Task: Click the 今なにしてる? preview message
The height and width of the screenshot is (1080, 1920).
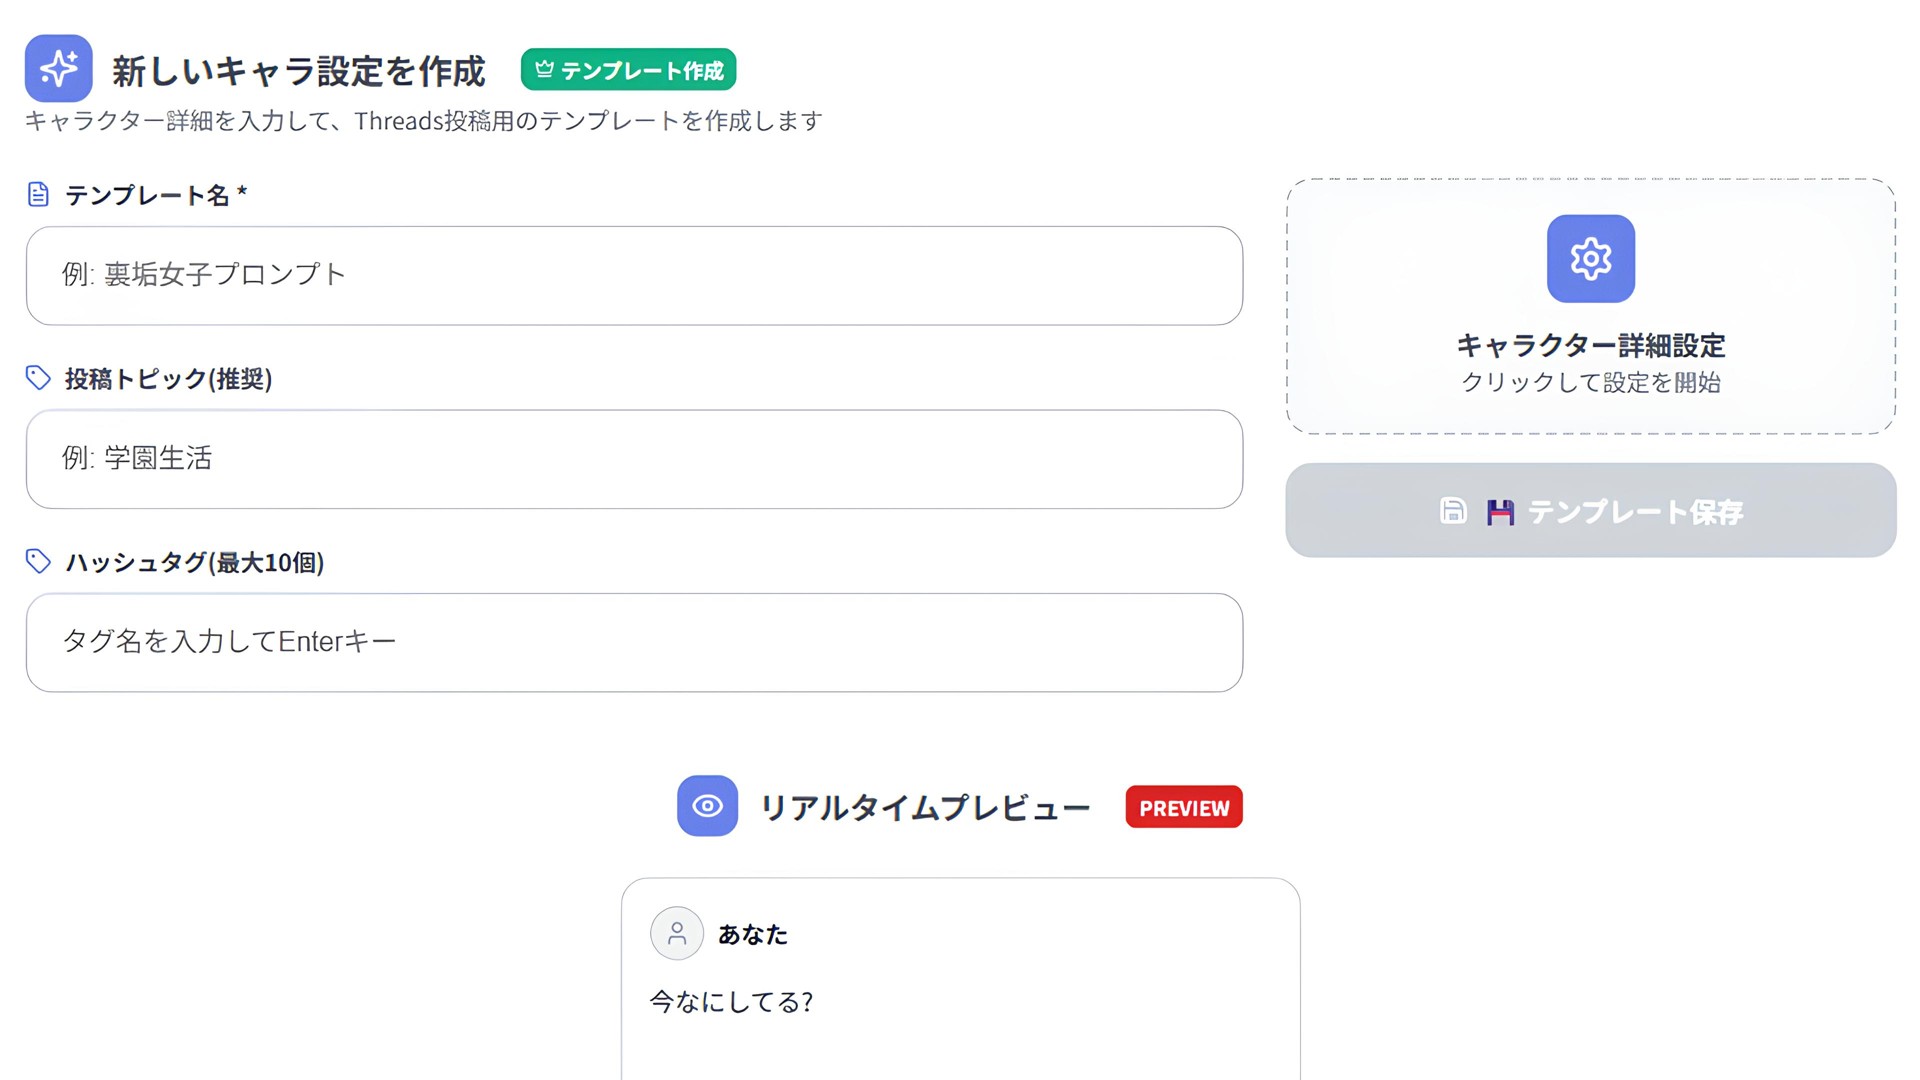Action: click(731, 1002)
